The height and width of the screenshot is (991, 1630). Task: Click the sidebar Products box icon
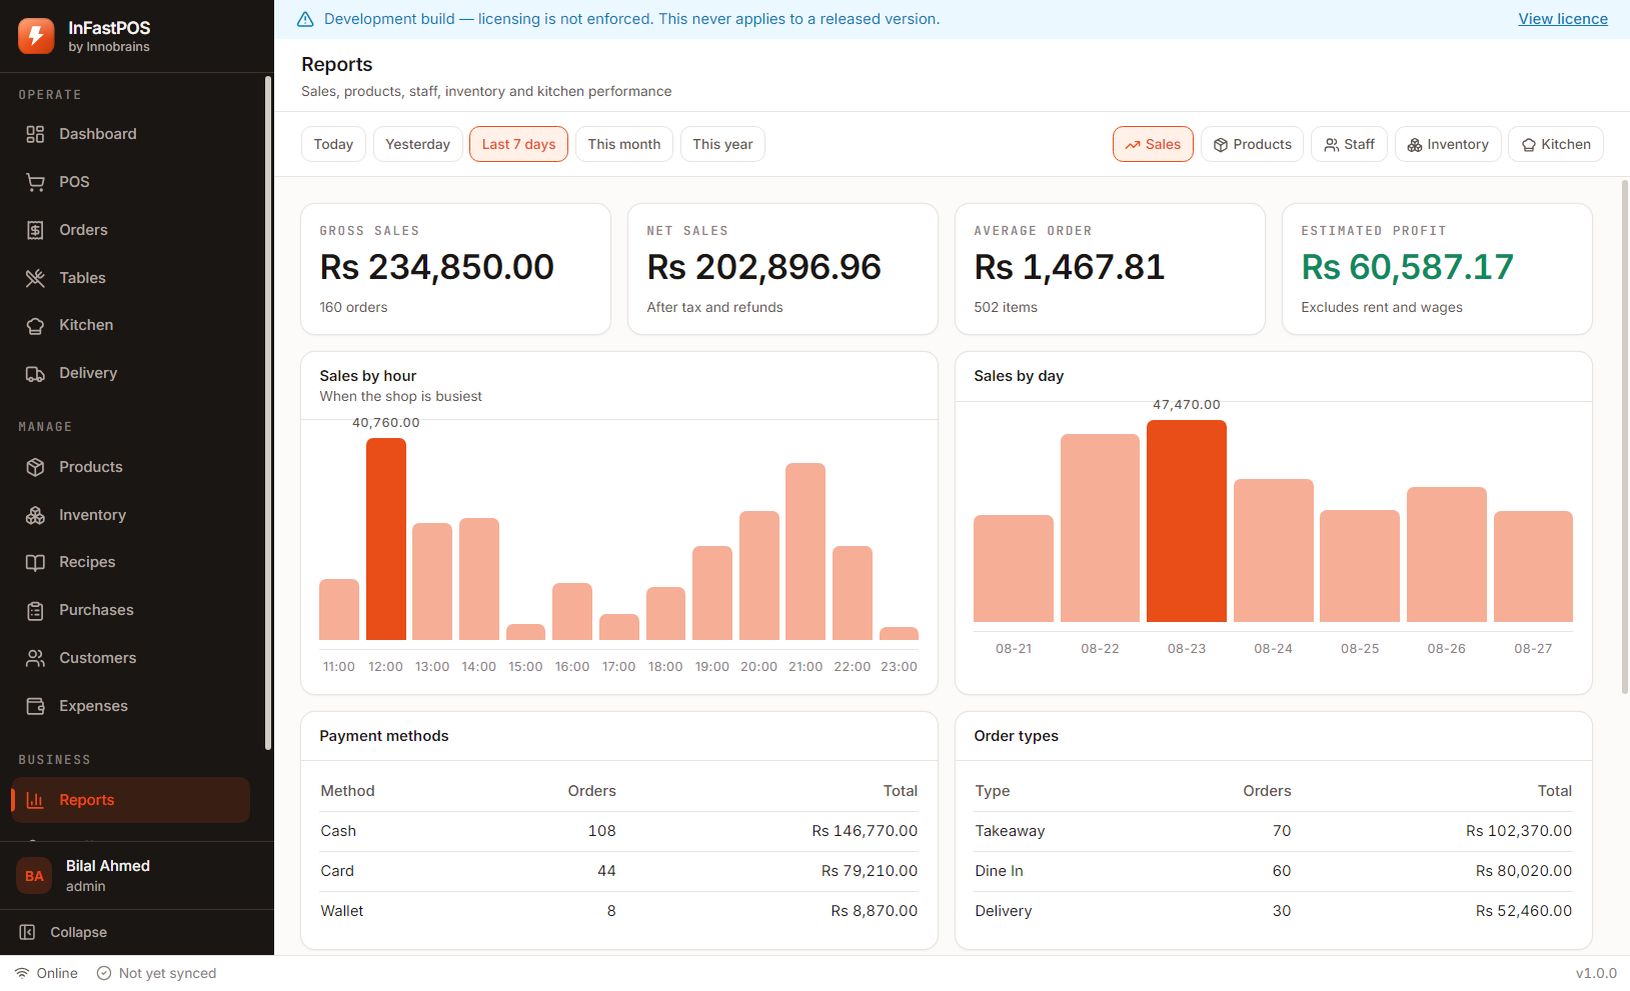click(35, 467)
